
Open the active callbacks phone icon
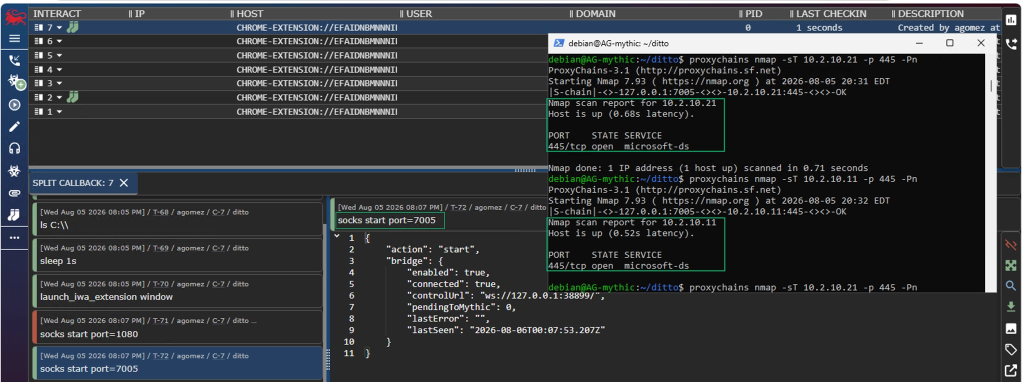[x=14, y=61]
